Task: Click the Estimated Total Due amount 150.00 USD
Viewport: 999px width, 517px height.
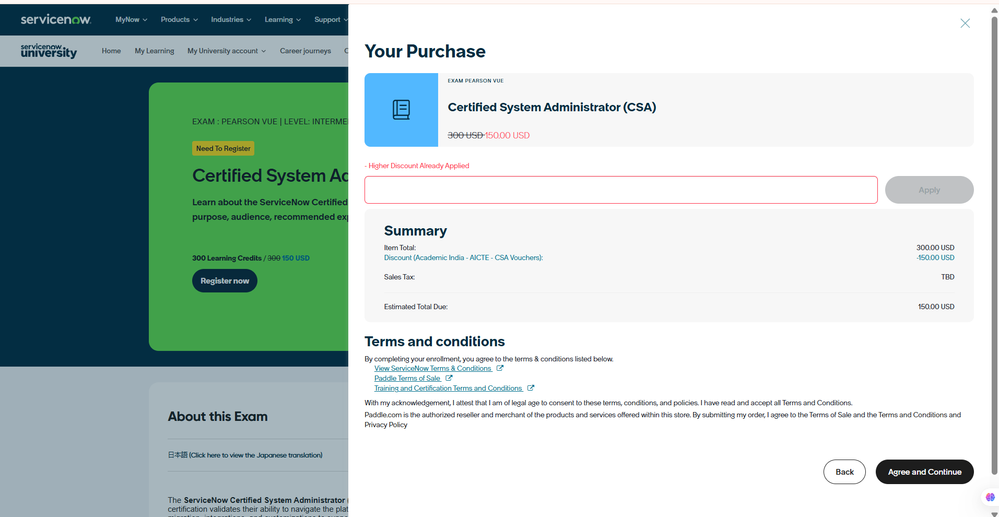Action: pyautogui.click(x=936, y=307)
